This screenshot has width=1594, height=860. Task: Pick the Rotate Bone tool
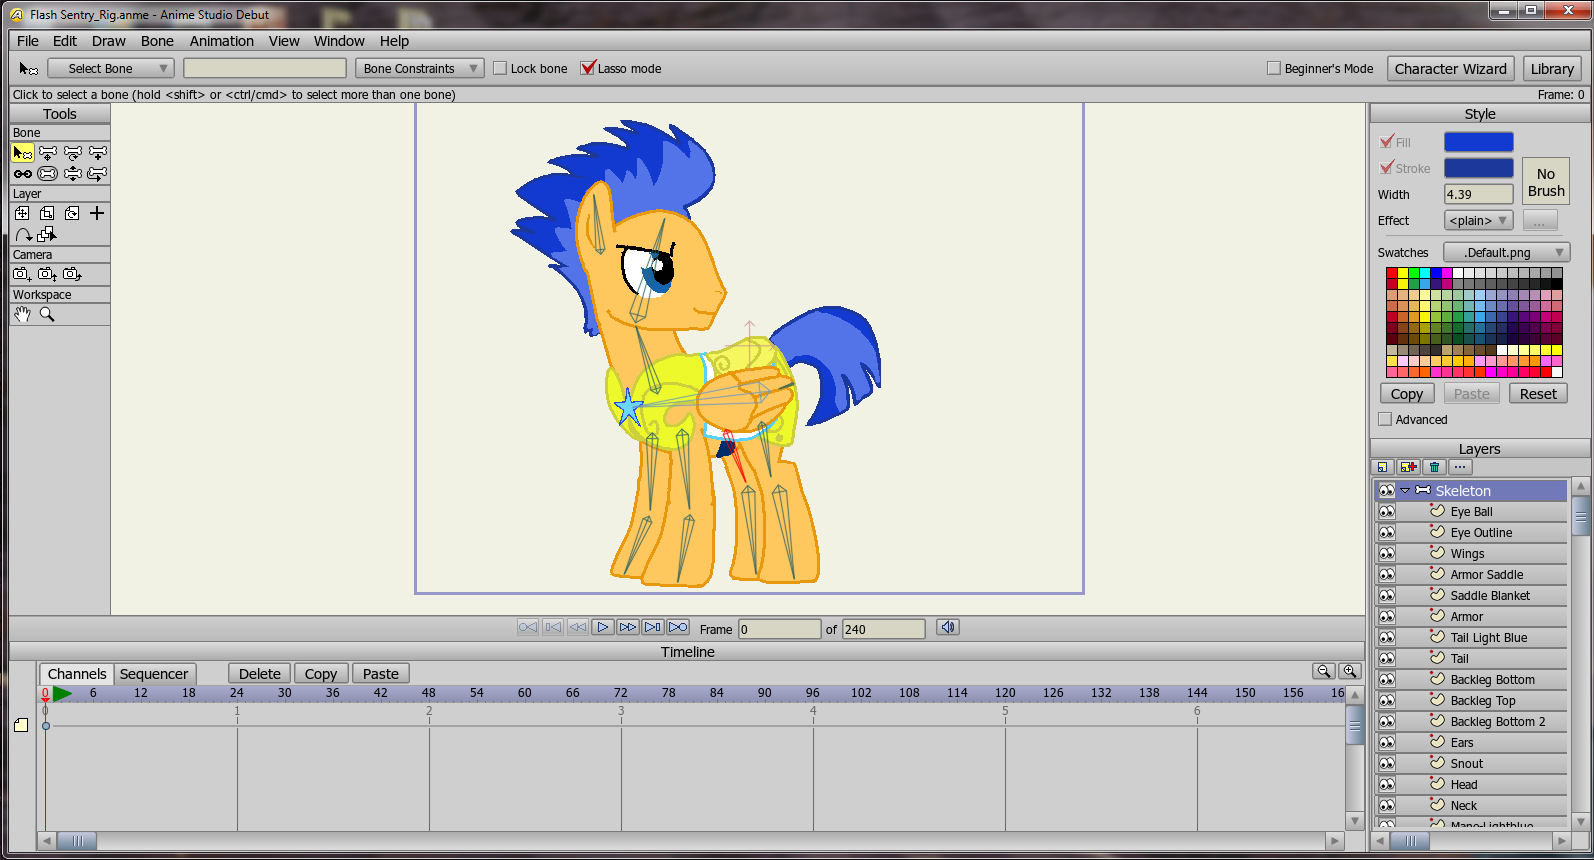(x=73, y=153)
